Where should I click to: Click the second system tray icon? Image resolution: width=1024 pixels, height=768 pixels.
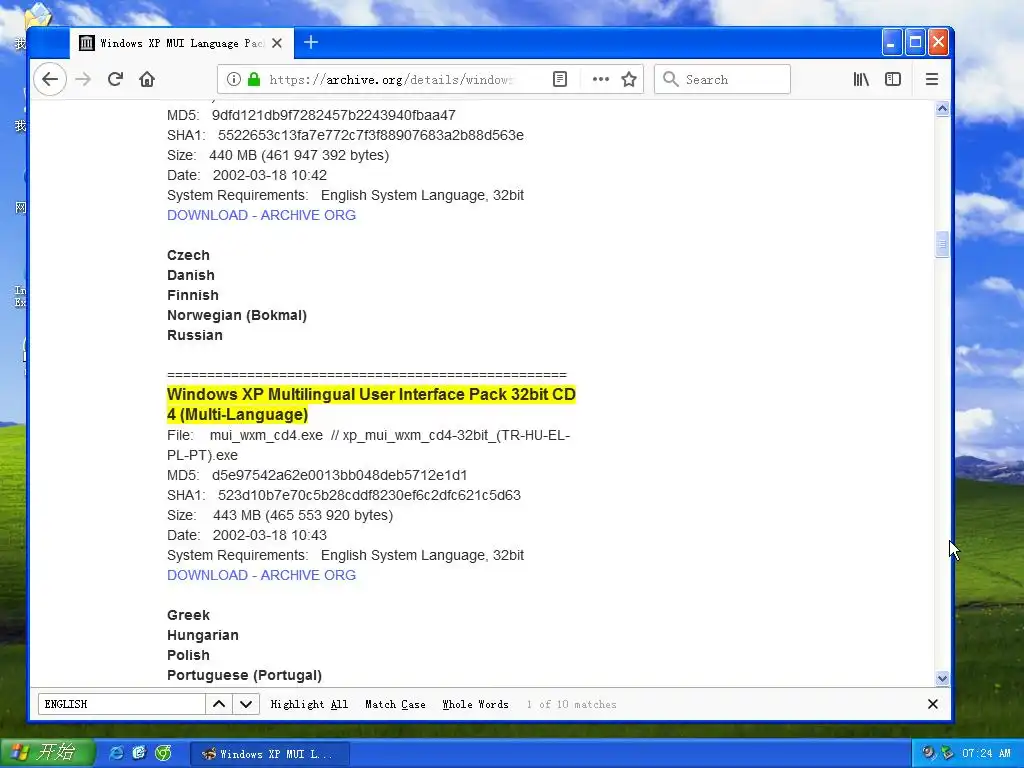pos(947,753)
